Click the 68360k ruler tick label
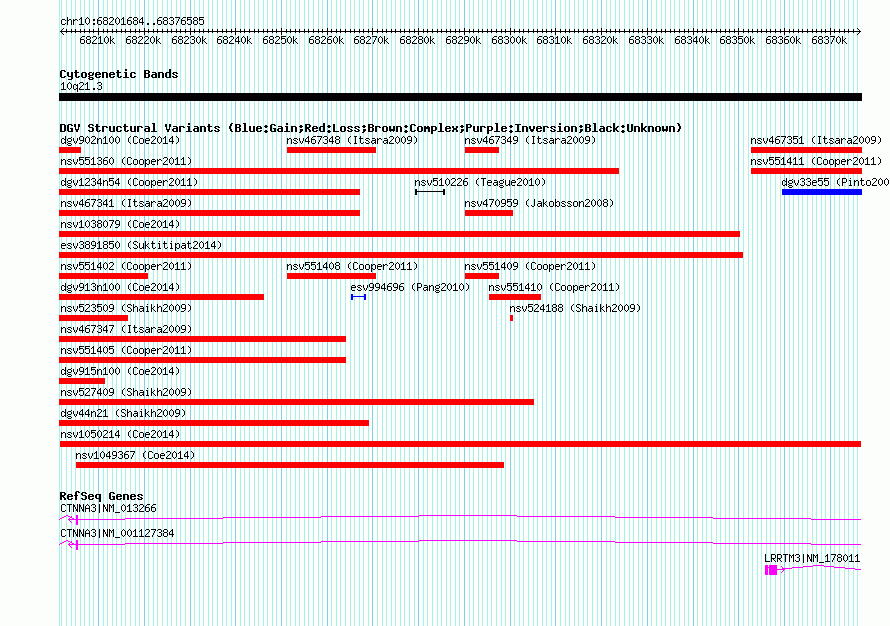 point(783,41)
